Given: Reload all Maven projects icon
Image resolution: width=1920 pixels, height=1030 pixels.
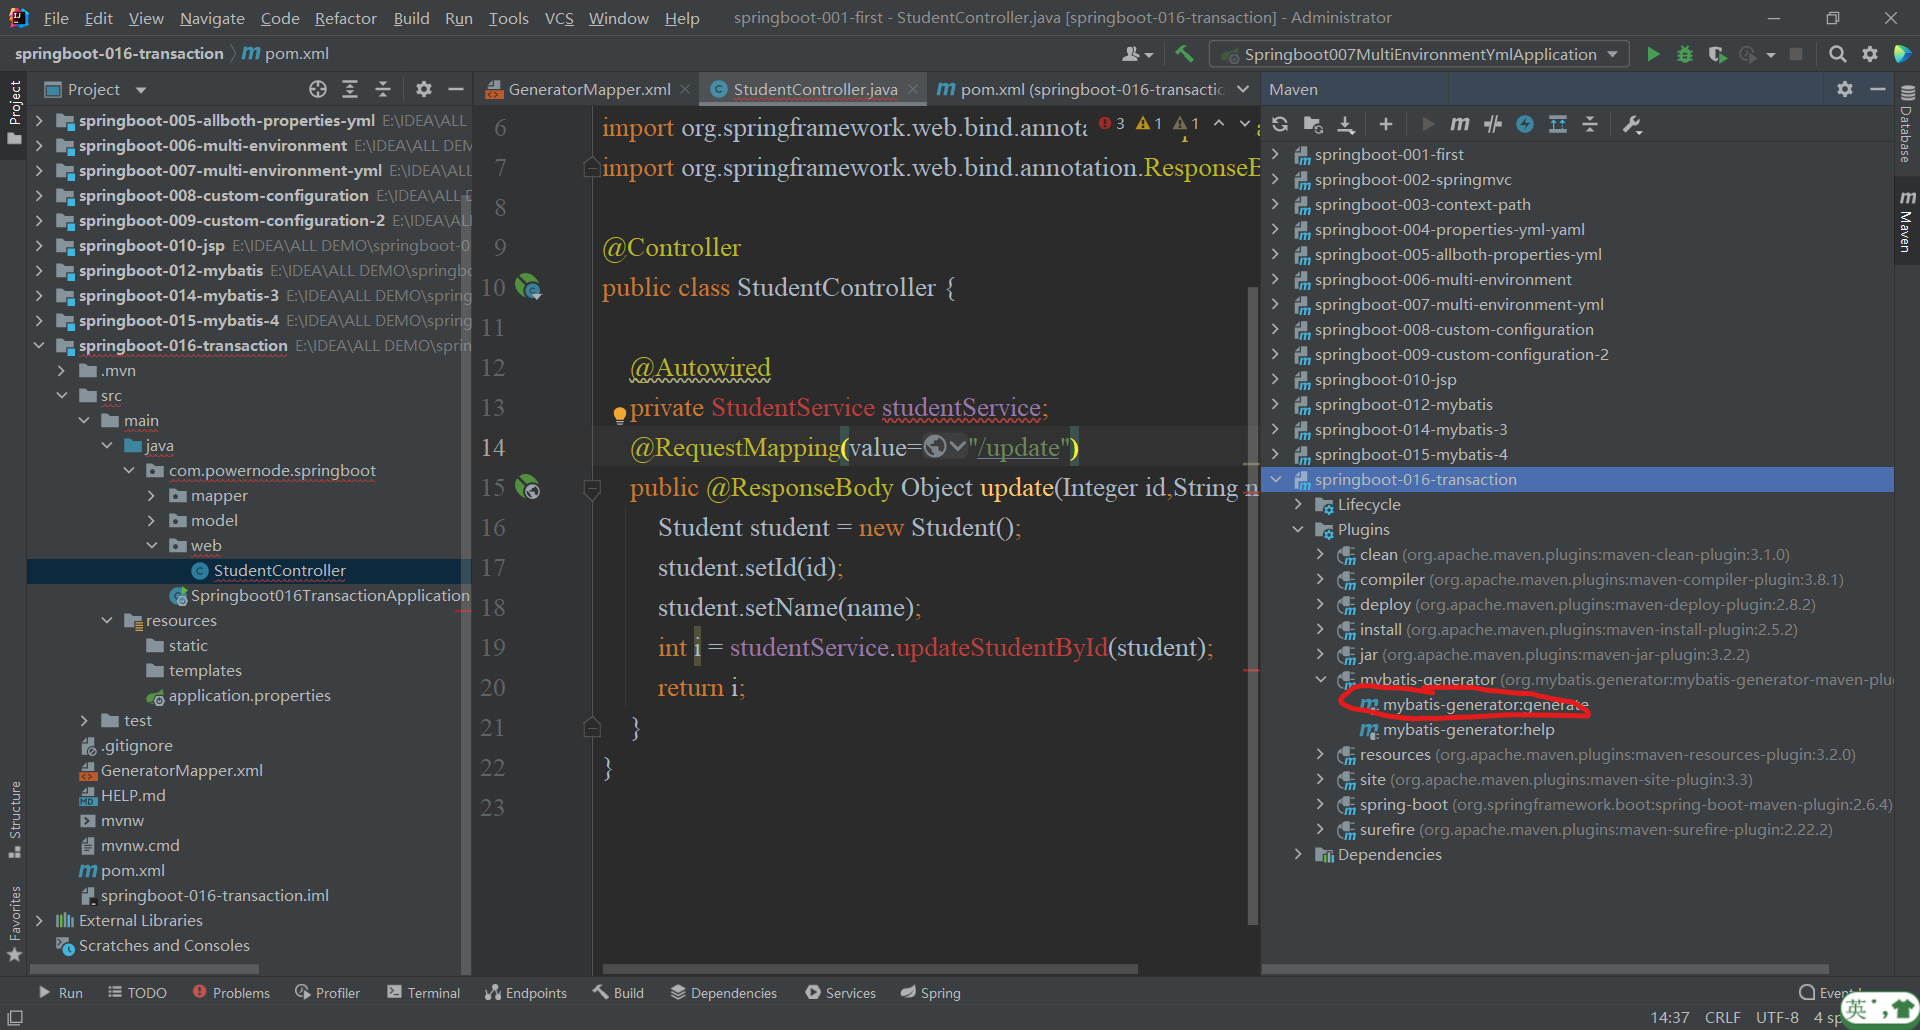Looking at the screenshot, I should 1280,124.
